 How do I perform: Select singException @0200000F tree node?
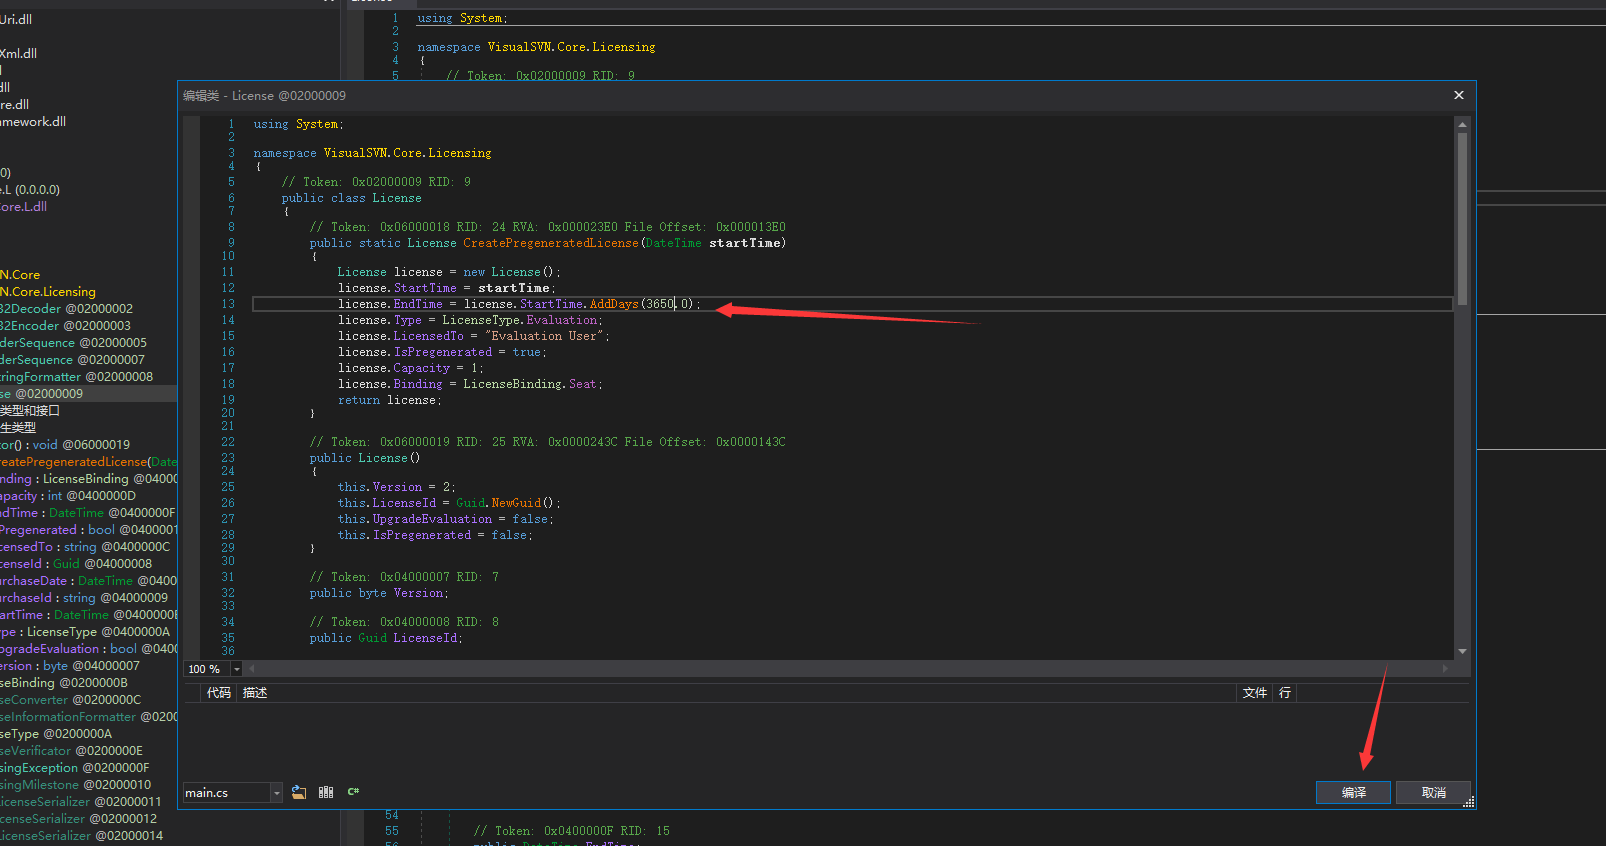point(74,768)
